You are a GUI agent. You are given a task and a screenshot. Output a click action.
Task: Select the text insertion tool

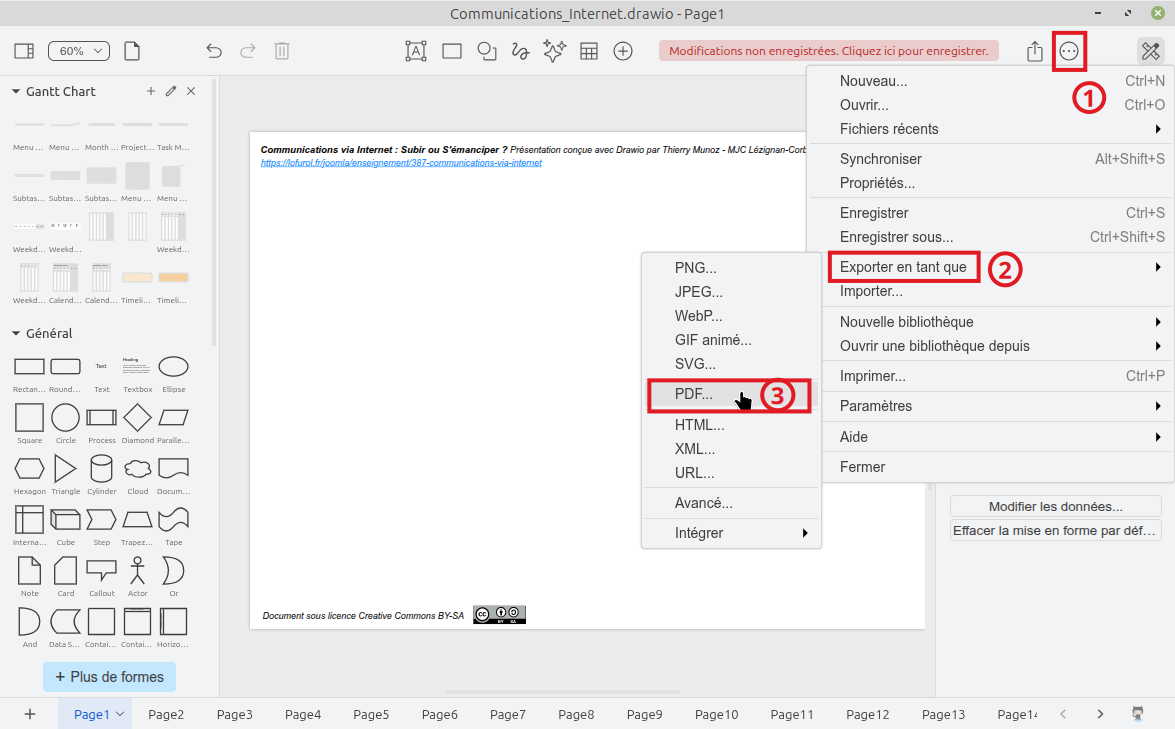click(x=416, y=51)
